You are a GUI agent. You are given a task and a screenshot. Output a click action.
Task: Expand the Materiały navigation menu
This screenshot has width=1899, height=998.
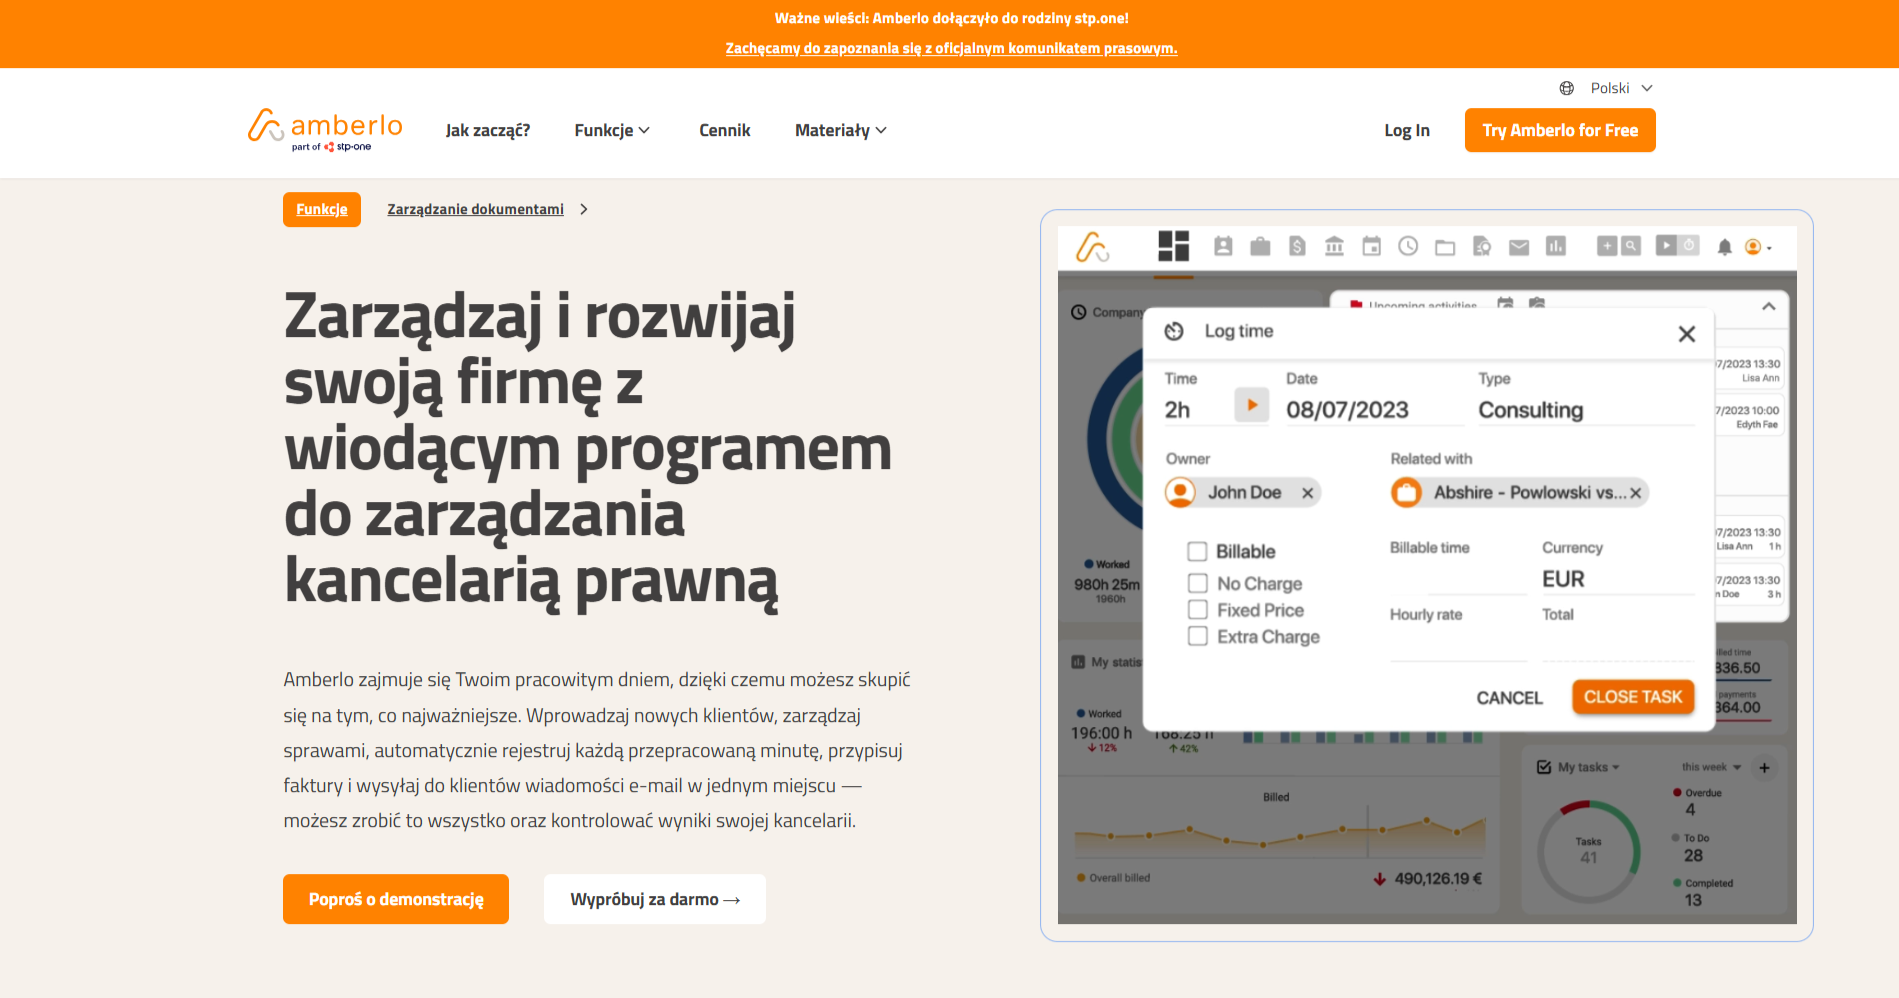[840, 130]
